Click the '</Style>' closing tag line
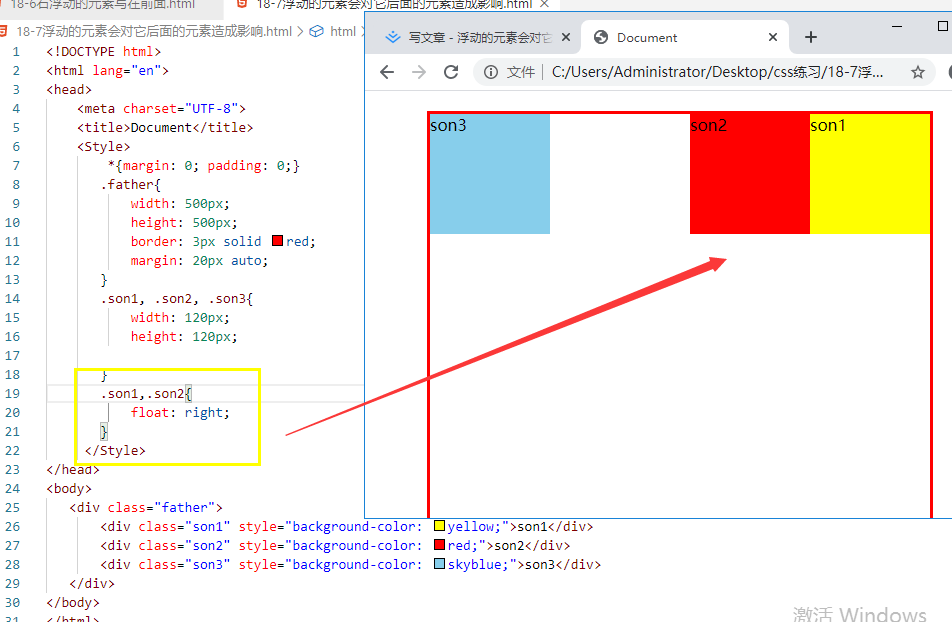Image resolution: width=952 pixels, height=622 pixels. [115, 451]
